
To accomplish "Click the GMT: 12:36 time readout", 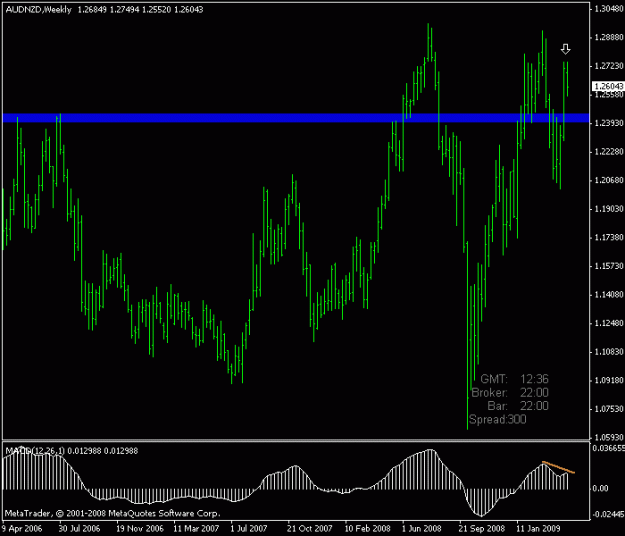I will pyautogui.click(x=514, y=379).
